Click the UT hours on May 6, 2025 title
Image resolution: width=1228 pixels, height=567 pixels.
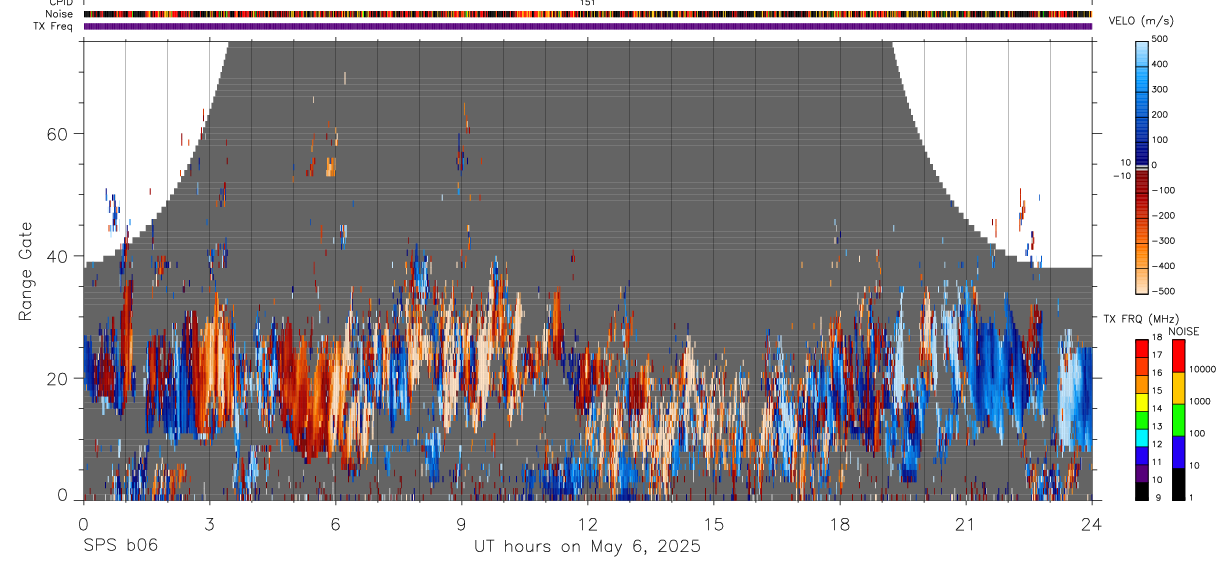587,547
